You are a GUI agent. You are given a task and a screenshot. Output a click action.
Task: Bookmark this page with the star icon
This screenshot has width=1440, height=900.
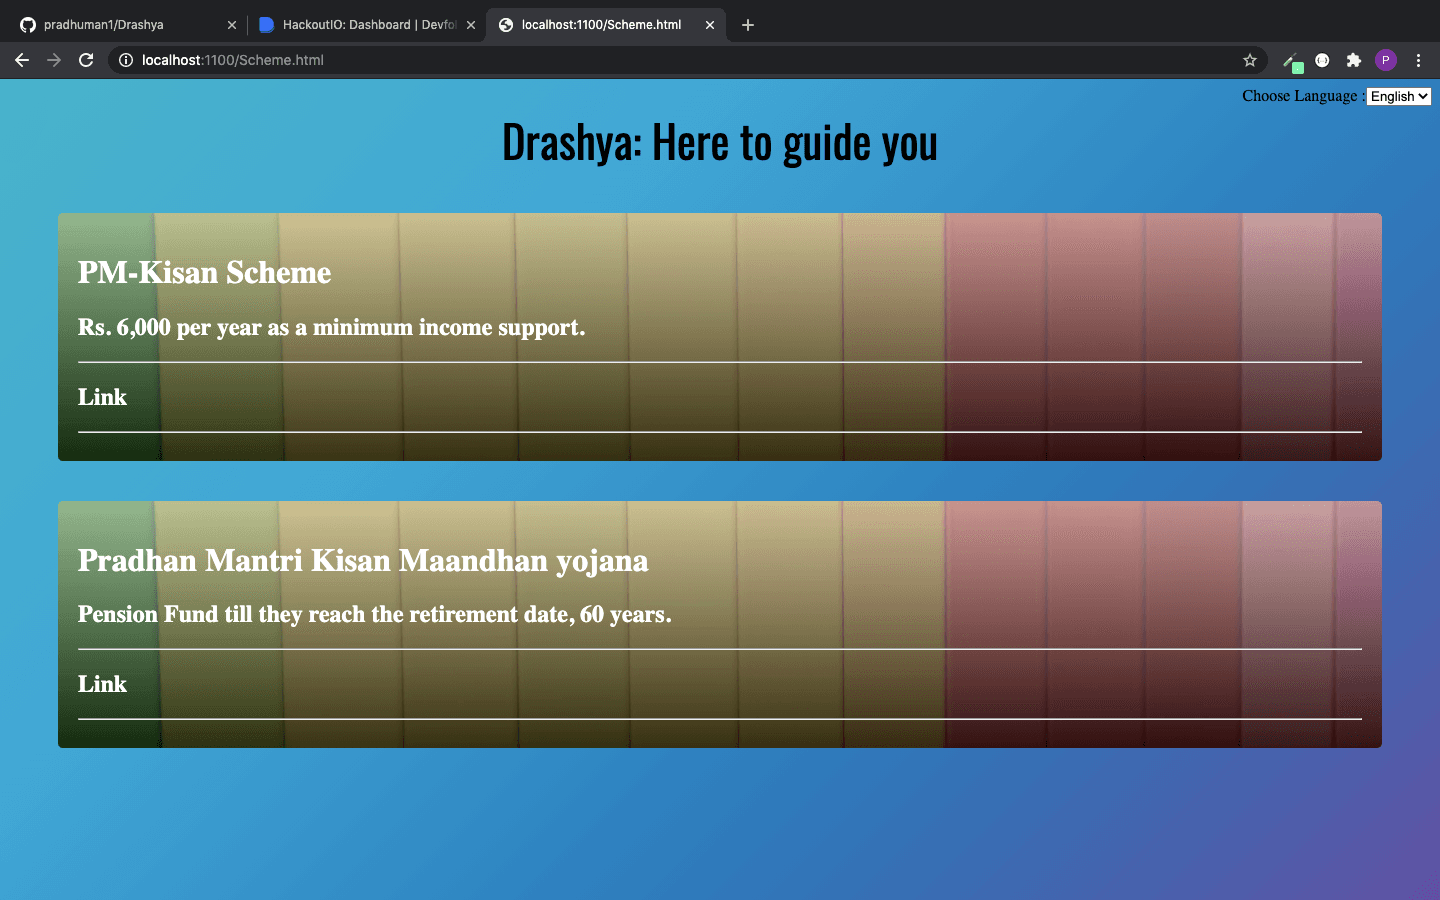pos(1249,60)
